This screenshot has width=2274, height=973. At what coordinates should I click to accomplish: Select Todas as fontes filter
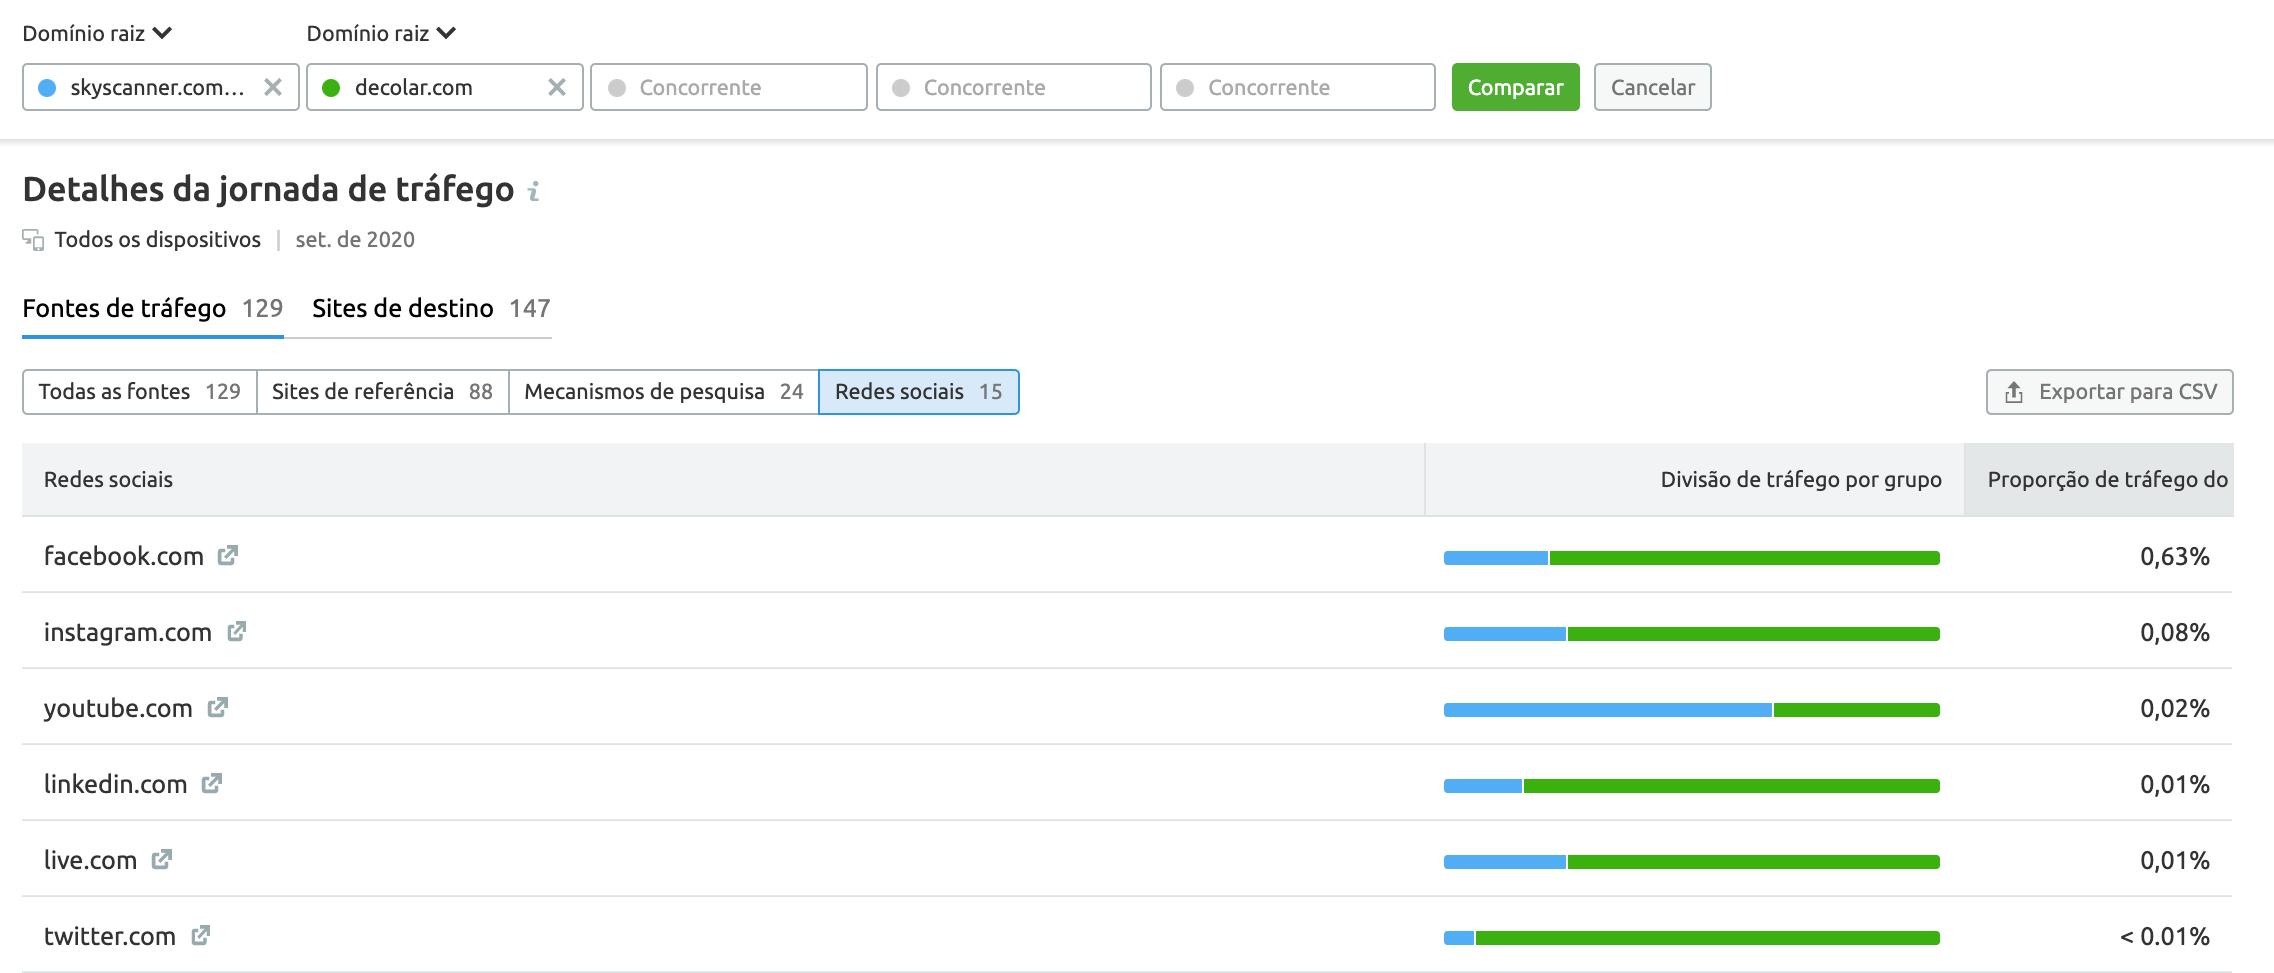pos(139,392)
